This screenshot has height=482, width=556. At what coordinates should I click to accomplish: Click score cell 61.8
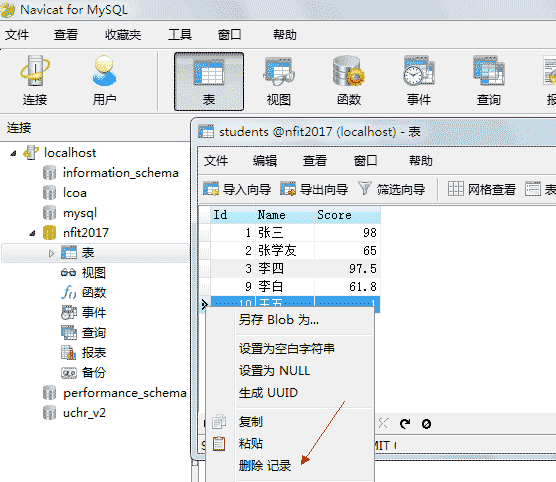[347, 286]
